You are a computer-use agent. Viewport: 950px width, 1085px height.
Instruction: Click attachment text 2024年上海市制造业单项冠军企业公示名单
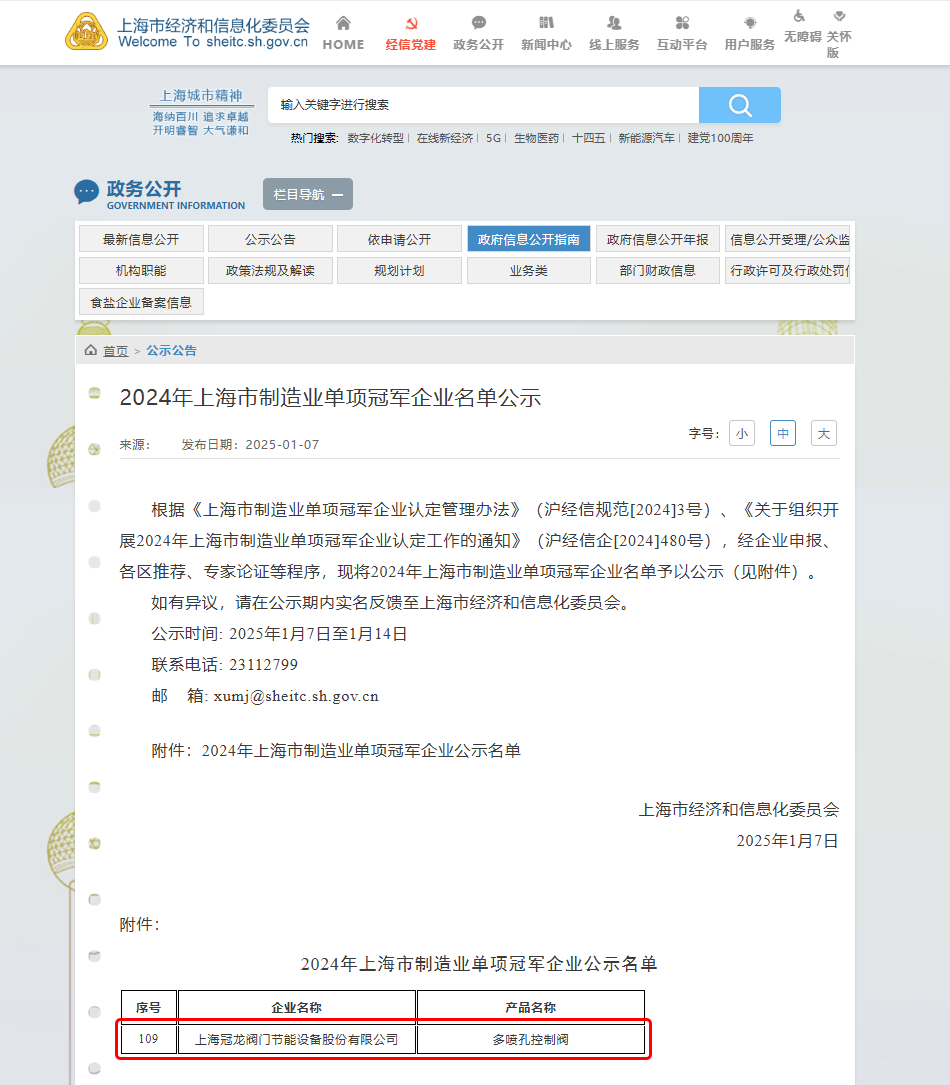[360, 751]
